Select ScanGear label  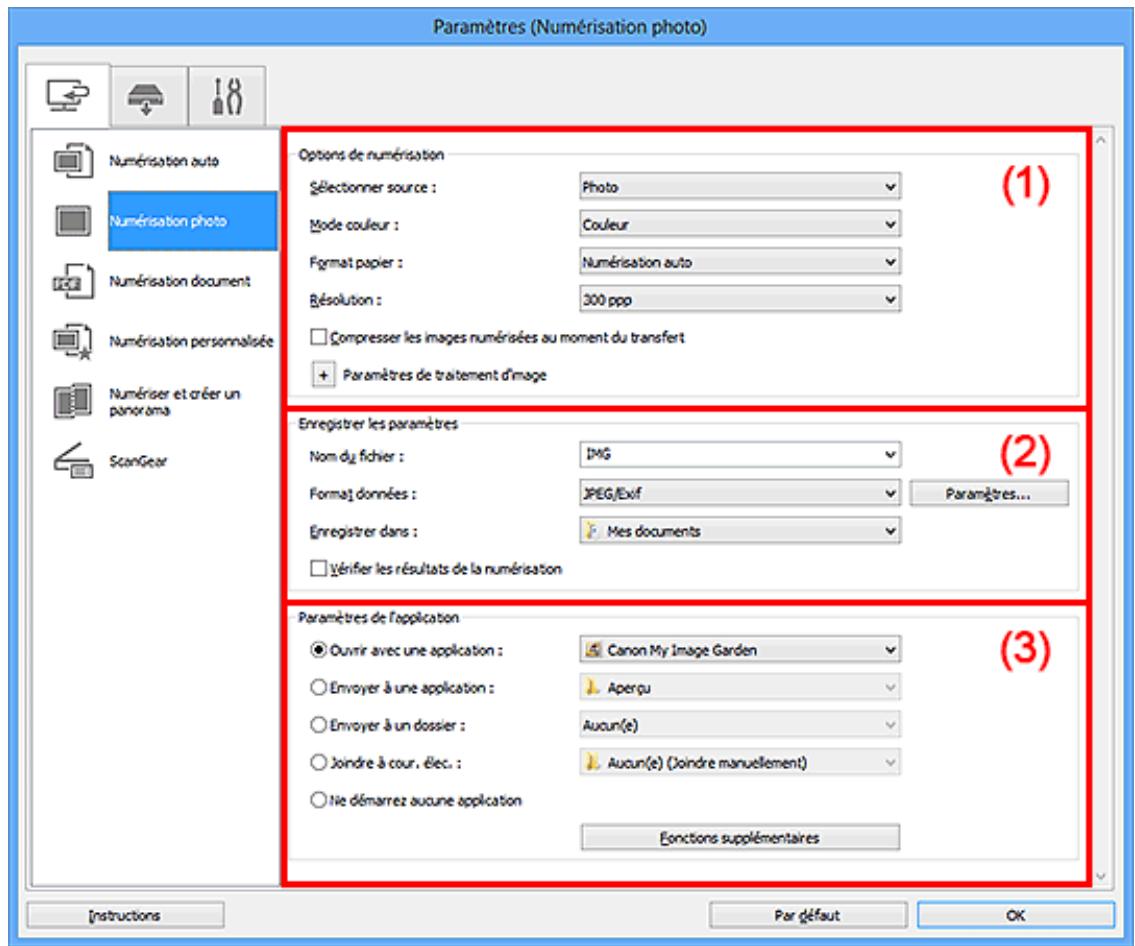tap(138, 461)
